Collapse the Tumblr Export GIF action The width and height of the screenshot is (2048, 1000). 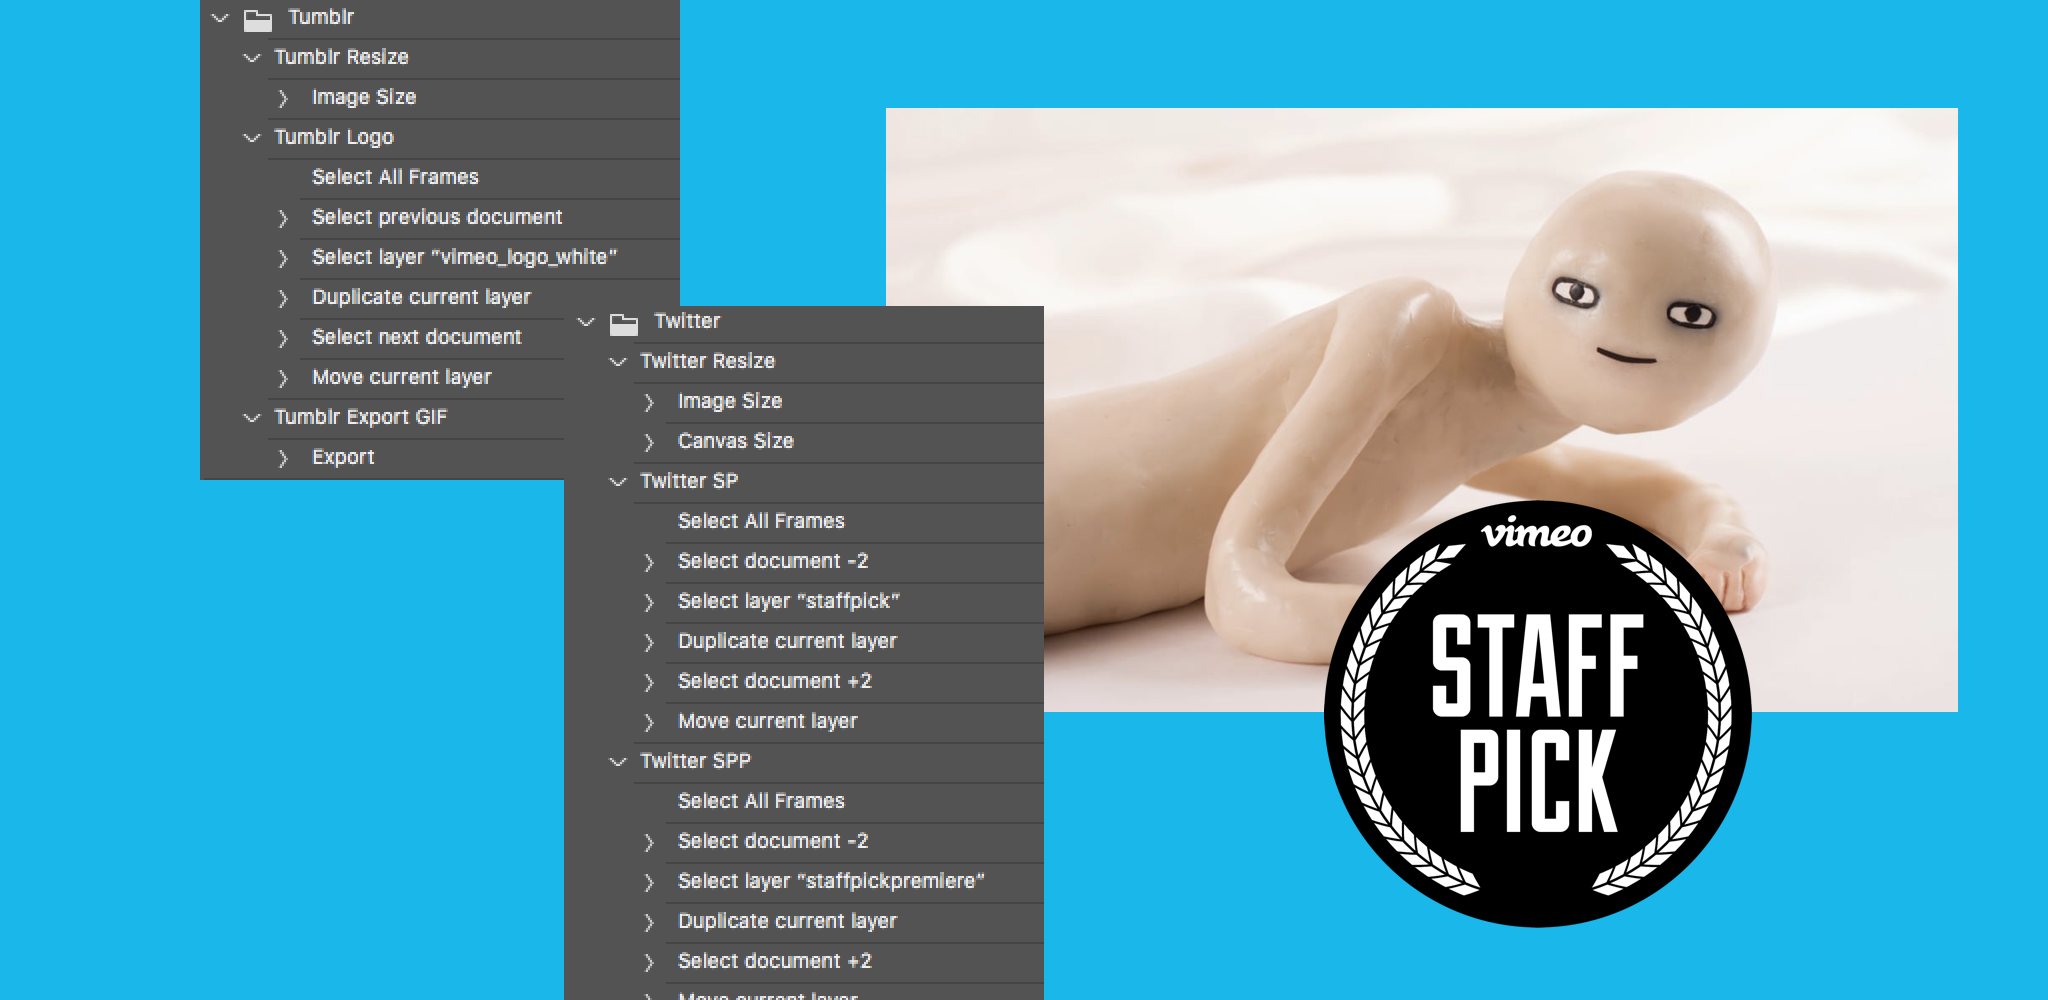point(252,418)
